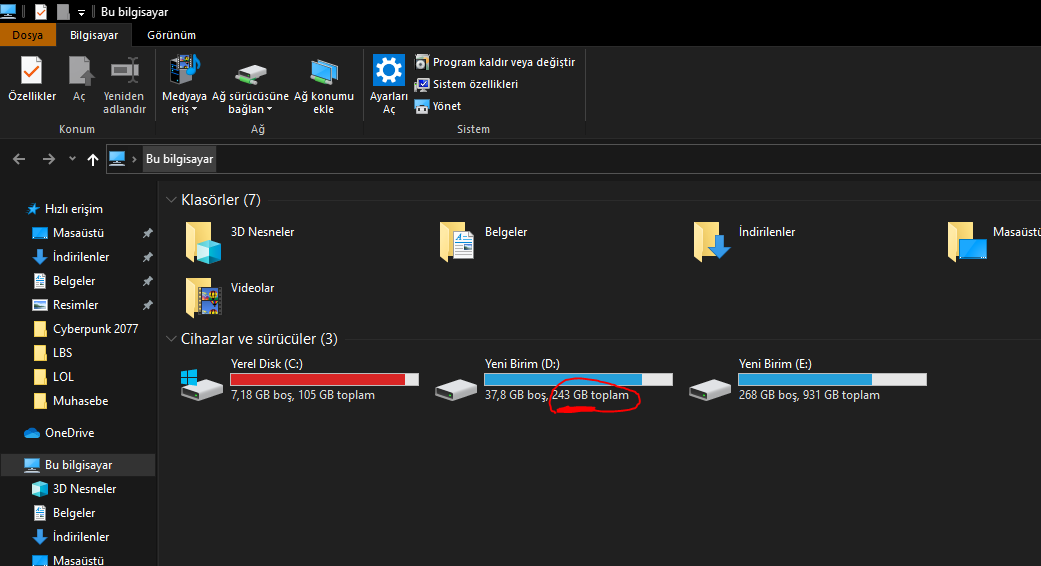
Task: Click the pin icon next to Masaüstü
Action: point(147,233)
